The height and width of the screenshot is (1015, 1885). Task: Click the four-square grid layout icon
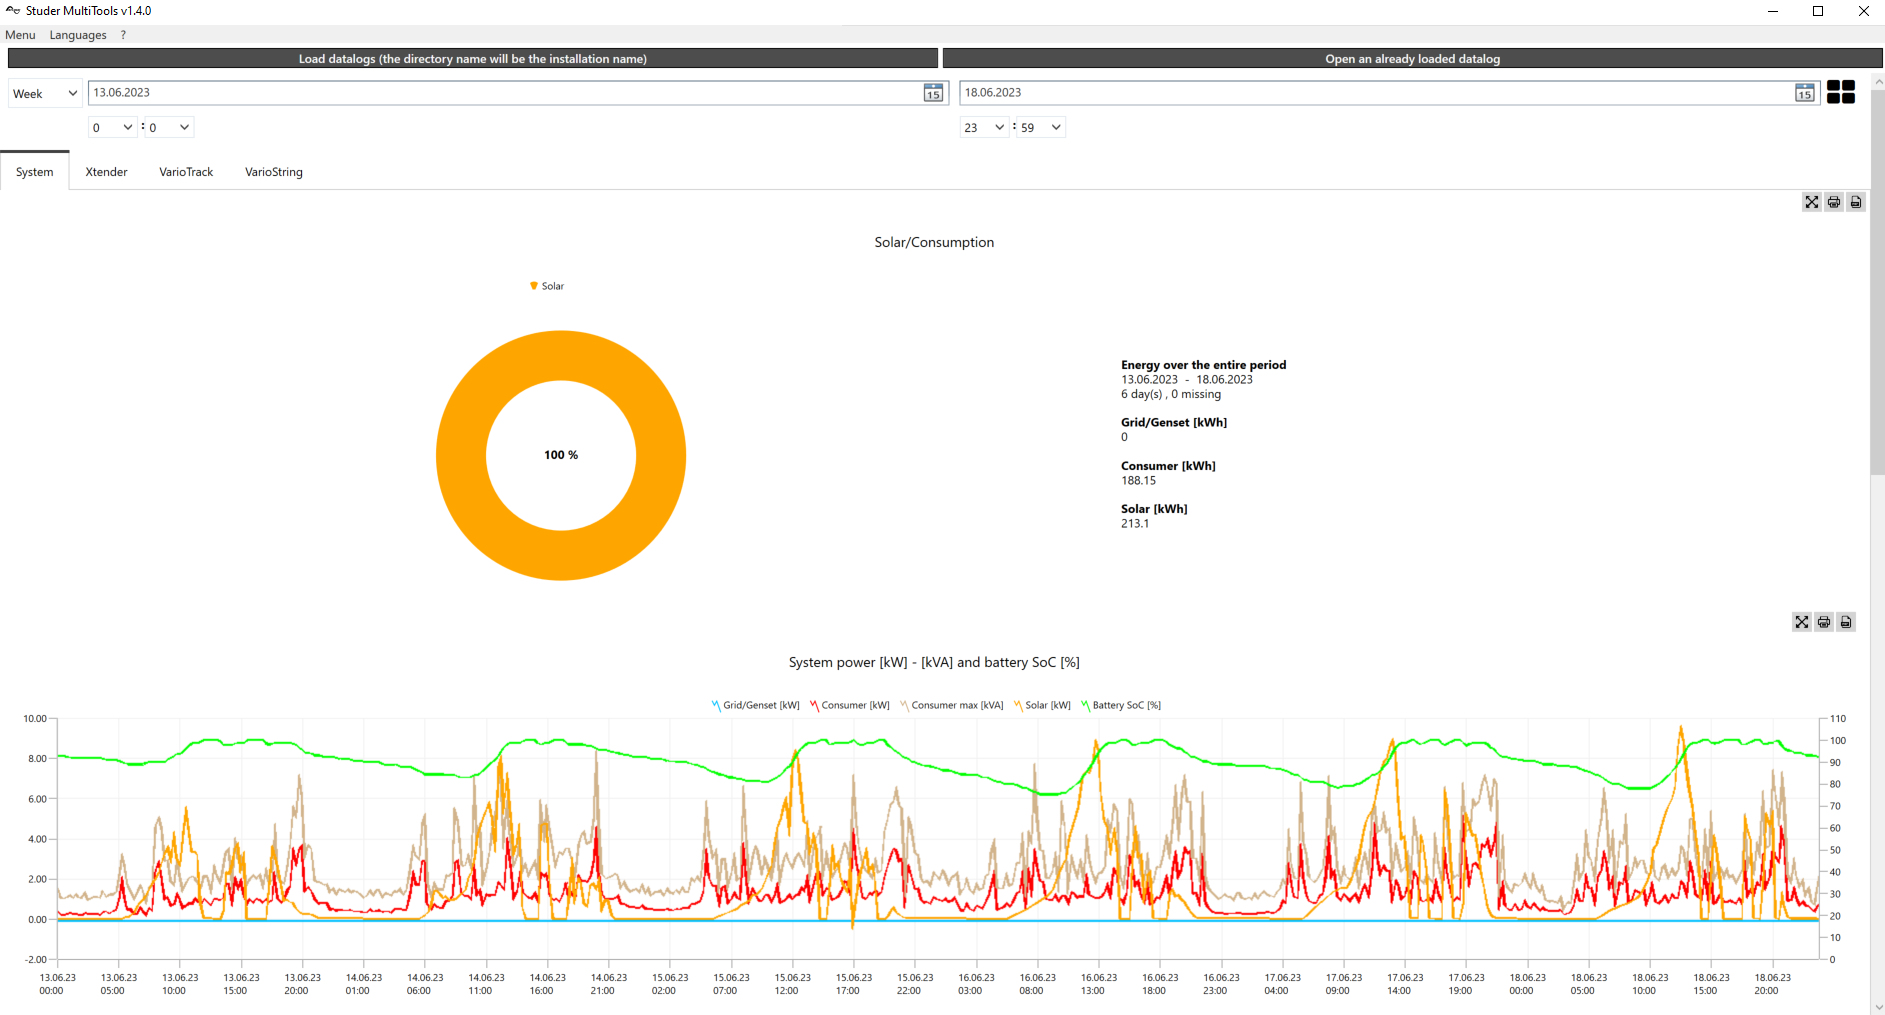1840,92
